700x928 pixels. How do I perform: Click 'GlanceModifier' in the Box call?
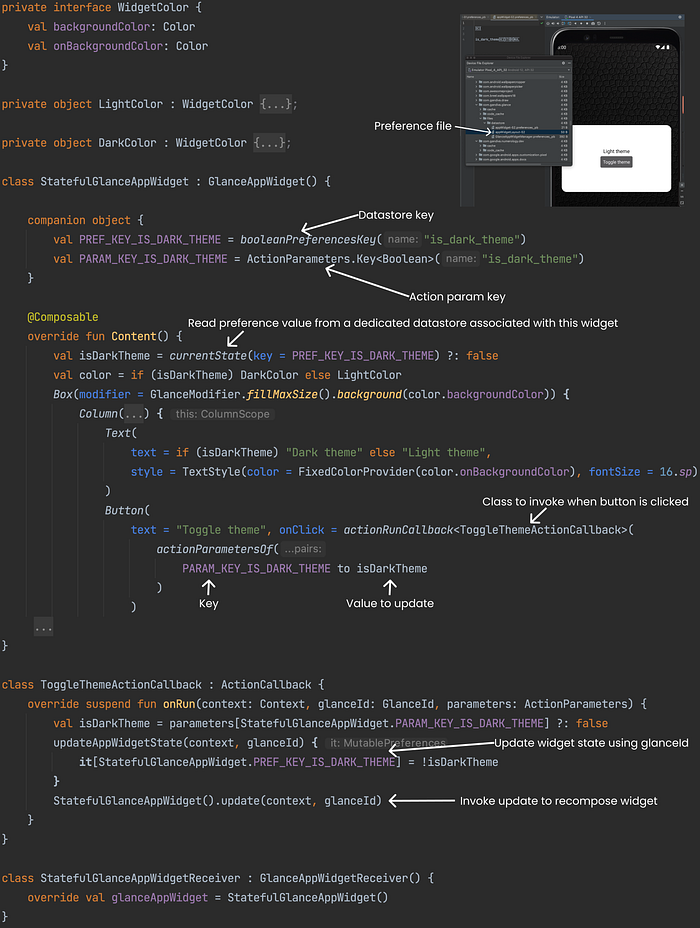pyautogui.click(x=195, y=394)
